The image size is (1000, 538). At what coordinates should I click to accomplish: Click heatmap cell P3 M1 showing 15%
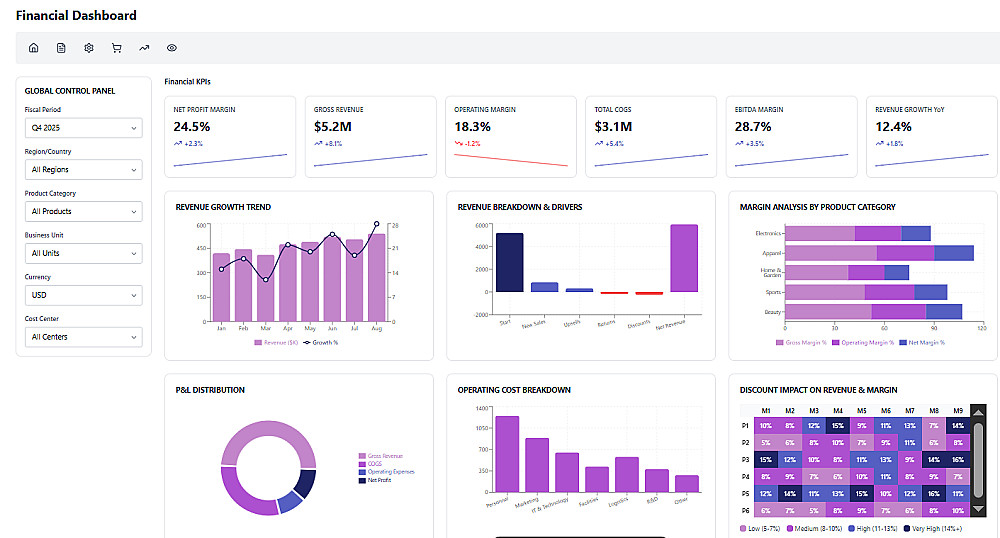pos(766,460)
